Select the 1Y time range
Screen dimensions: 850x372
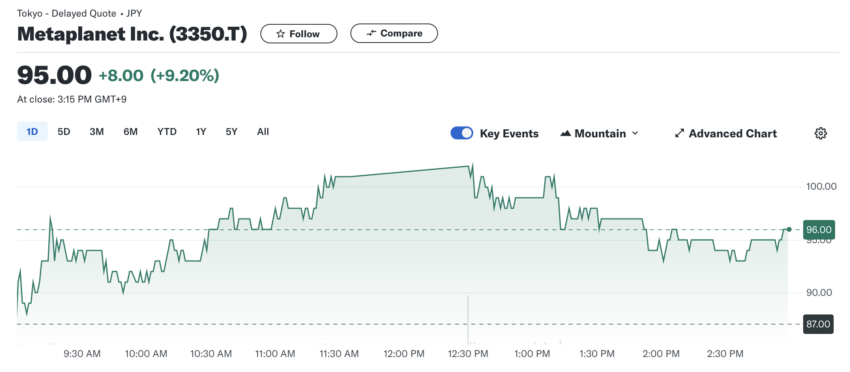coord(201,132)
